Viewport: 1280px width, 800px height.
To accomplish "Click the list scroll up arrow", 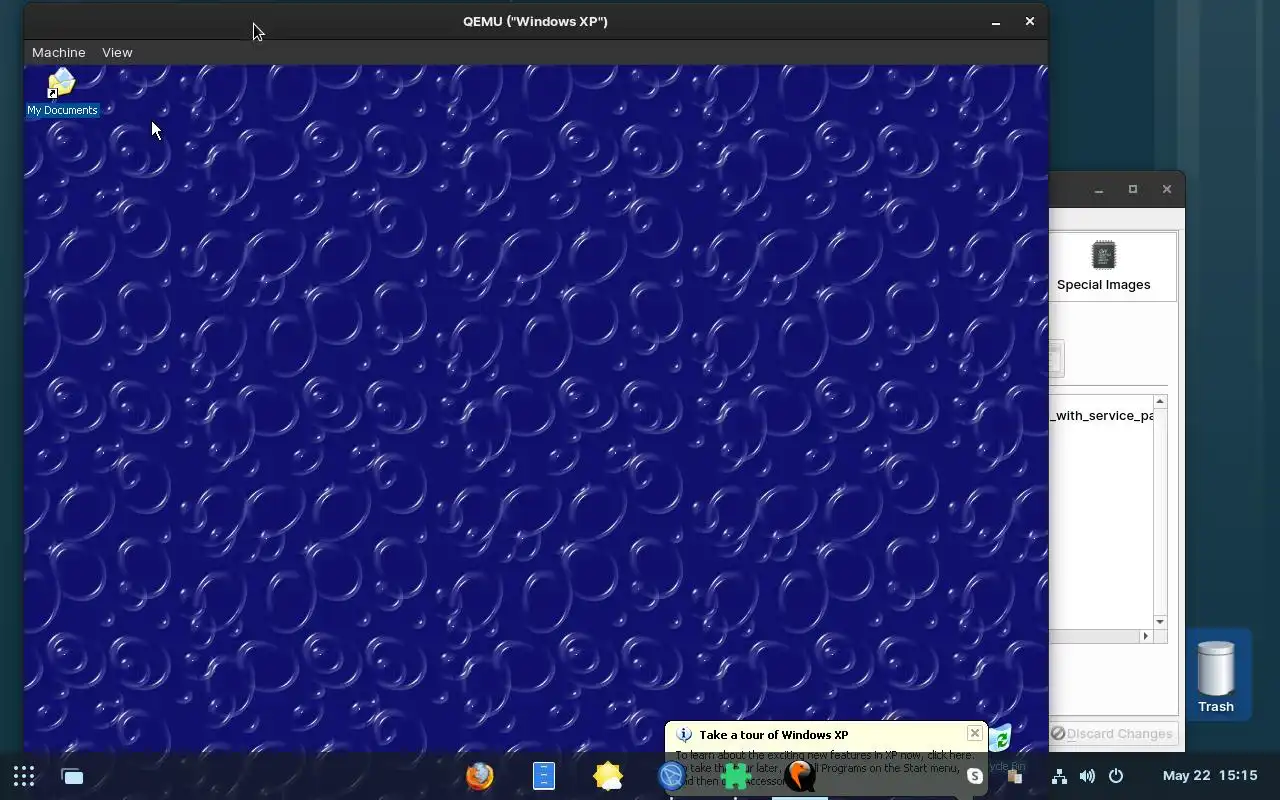I will coord(1160,402).
